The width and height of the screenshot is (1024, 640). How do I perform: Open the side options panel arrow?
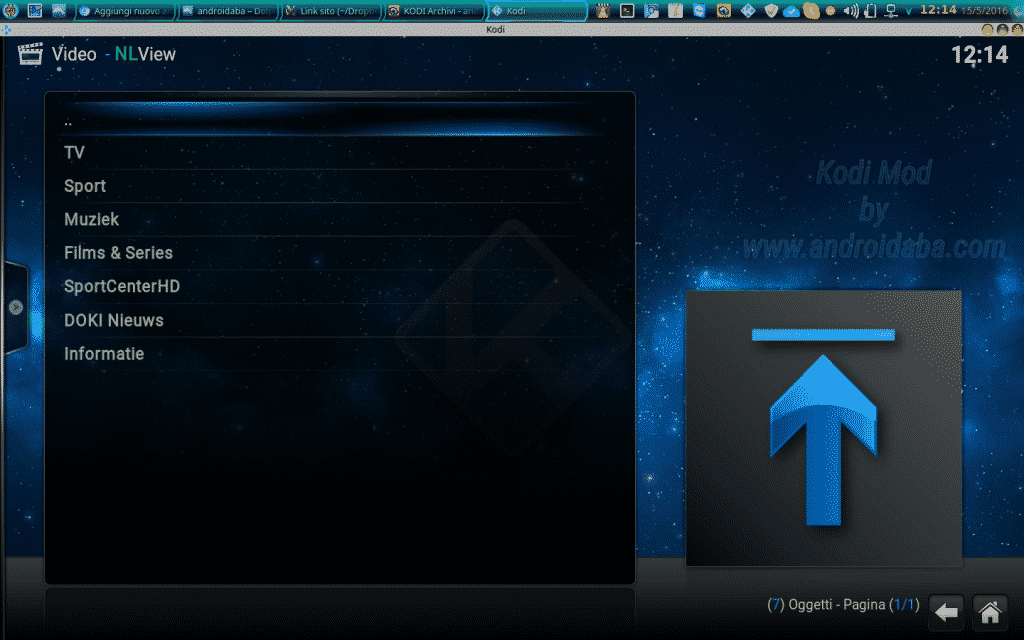click(x=16, y=307)
